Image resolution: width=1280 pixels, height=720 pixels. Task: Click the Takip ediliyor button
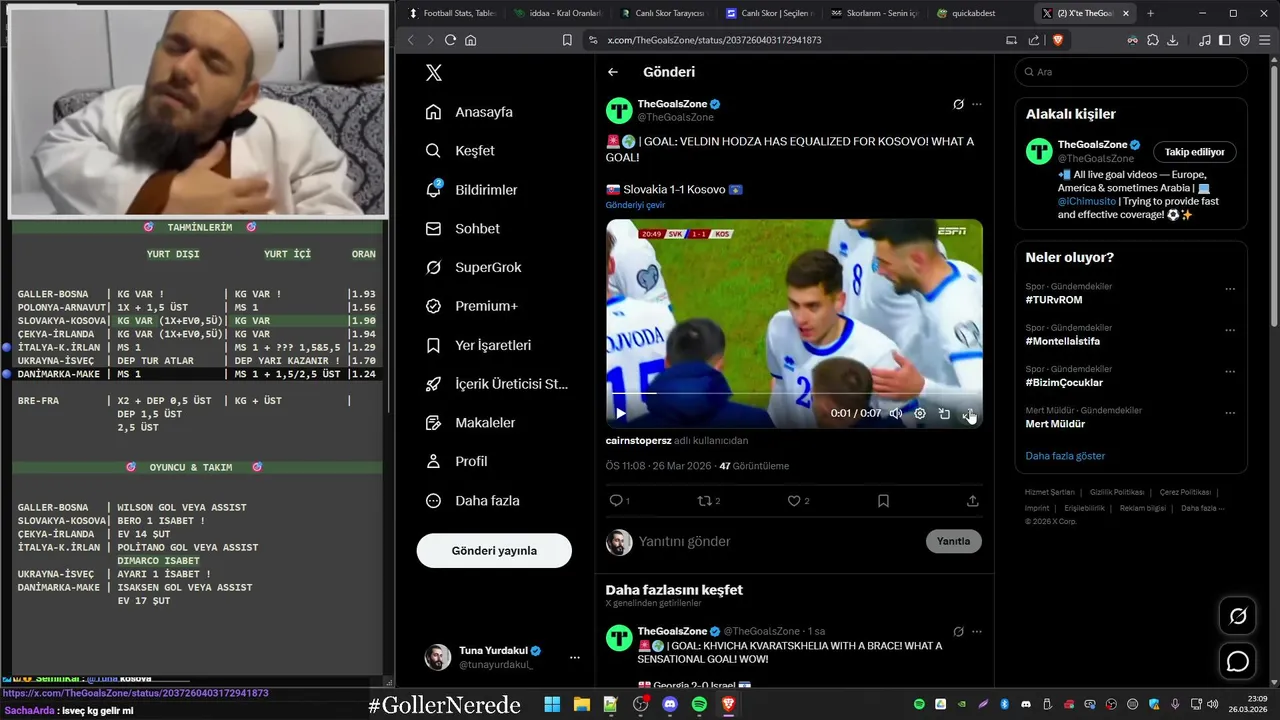[x=1194, y=152]
